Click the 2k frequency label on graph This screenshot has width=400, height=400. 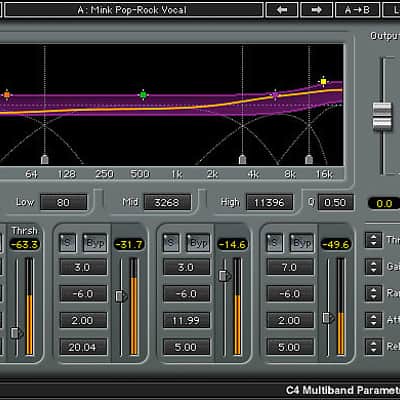pyautogui.click(x=212, y=174)
